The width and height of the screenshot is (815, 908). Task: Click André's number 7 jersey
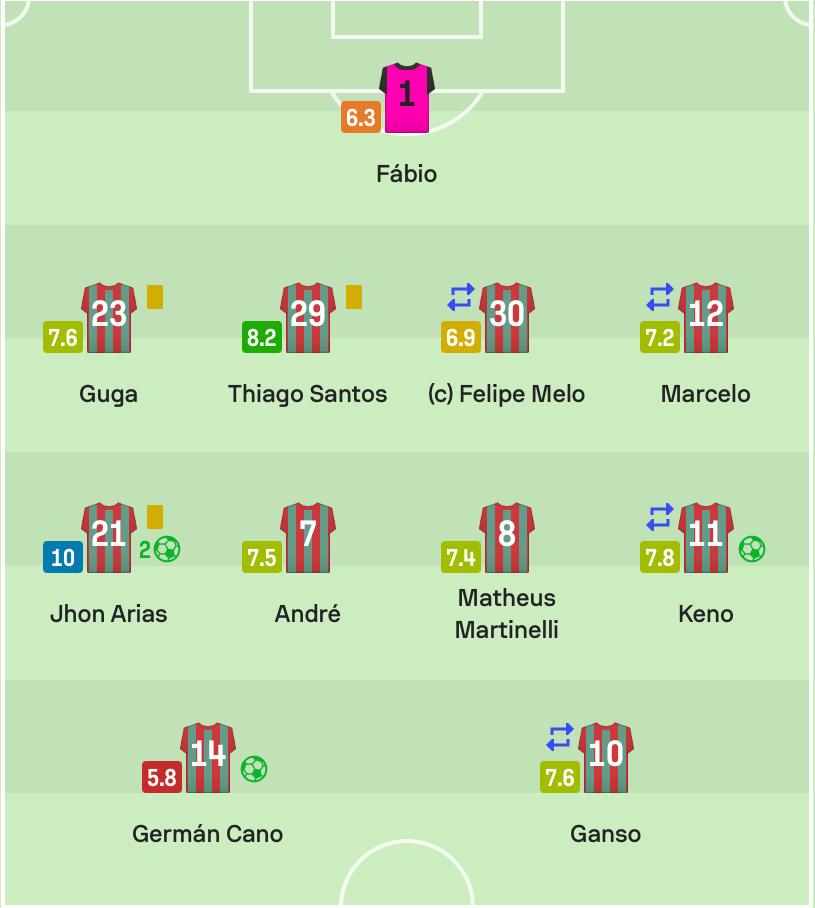tap(308, 537)
